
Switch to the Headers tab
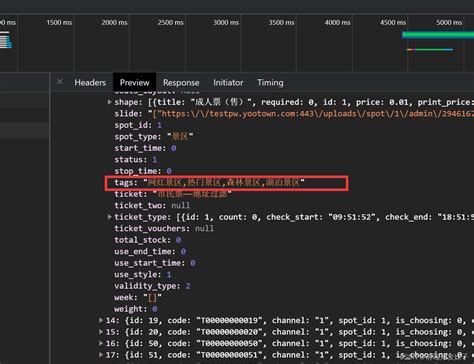(x=90, y=83)
